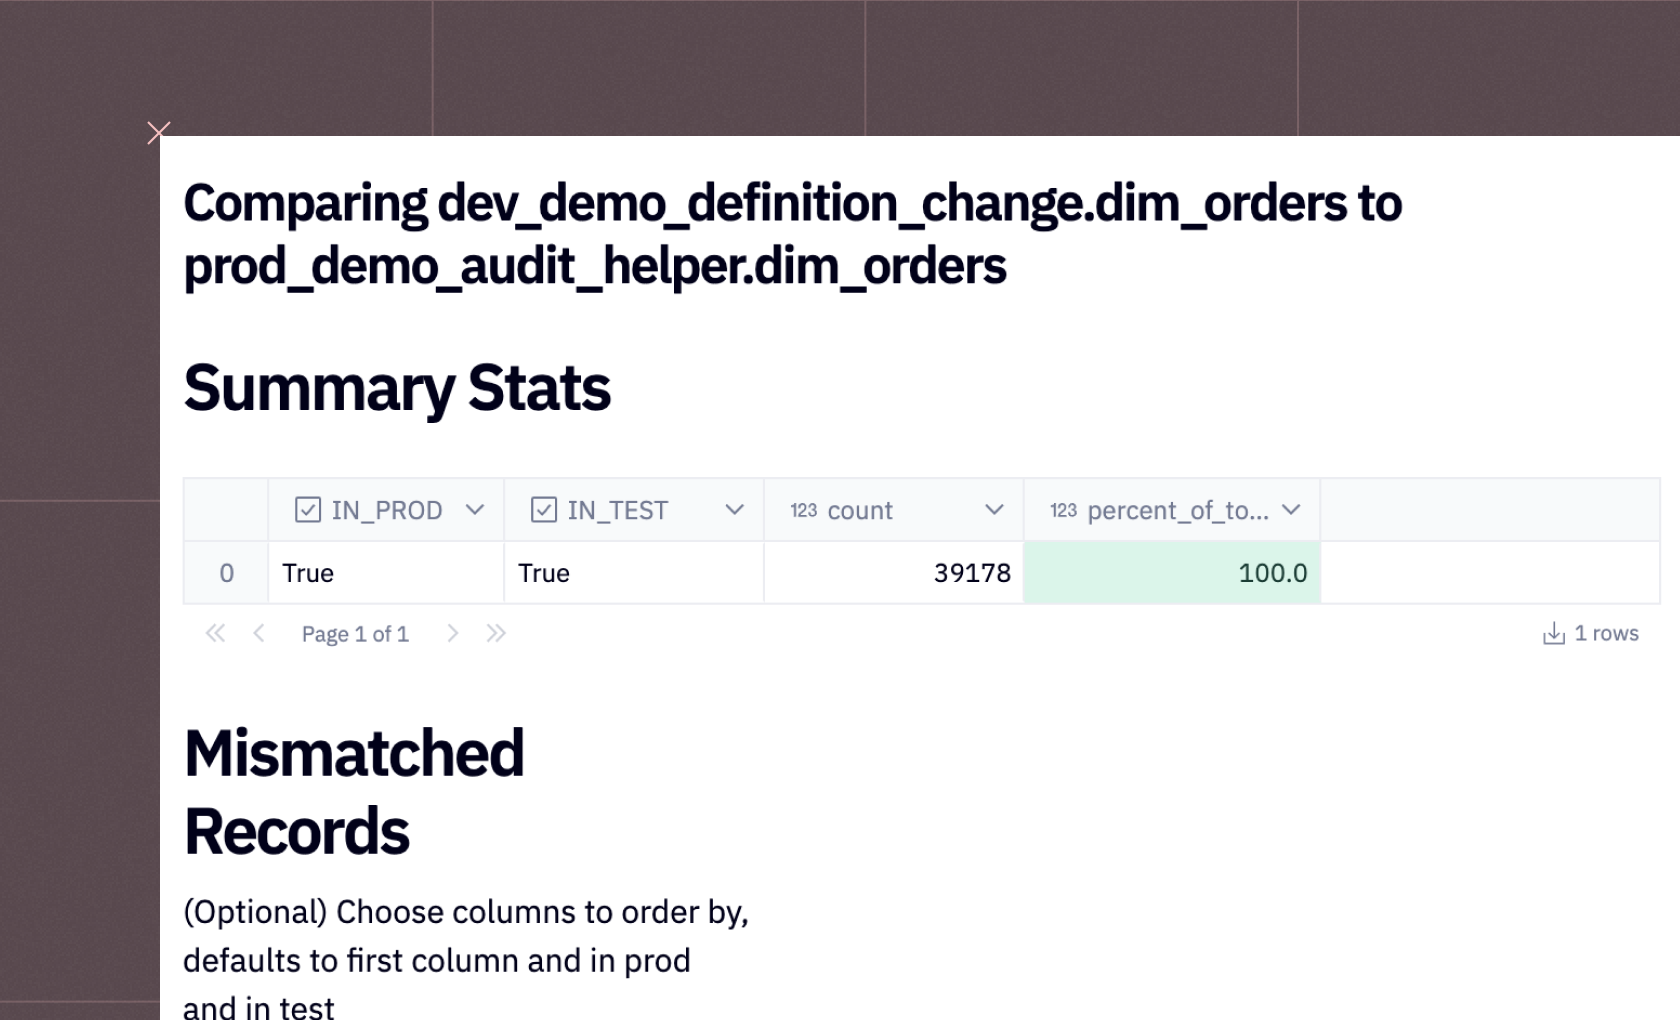Click the green highlighted 100.0 cell
Viewport: 1680px width, 1020px height.
coord(1172,572)
